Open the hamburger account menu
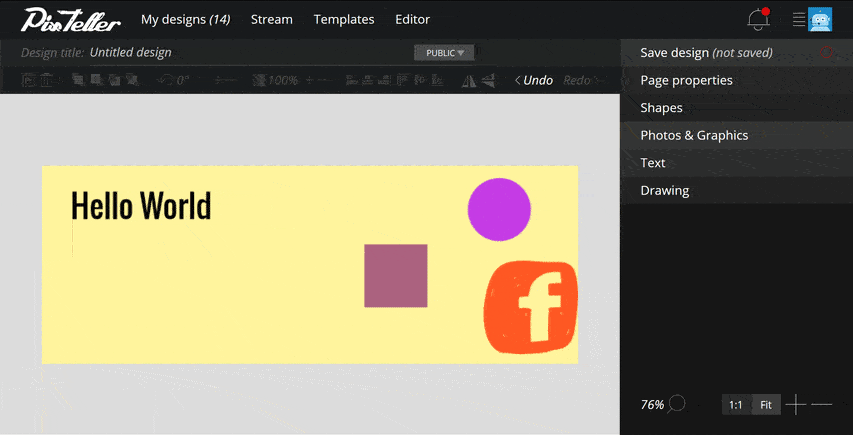 coord(799,20)
